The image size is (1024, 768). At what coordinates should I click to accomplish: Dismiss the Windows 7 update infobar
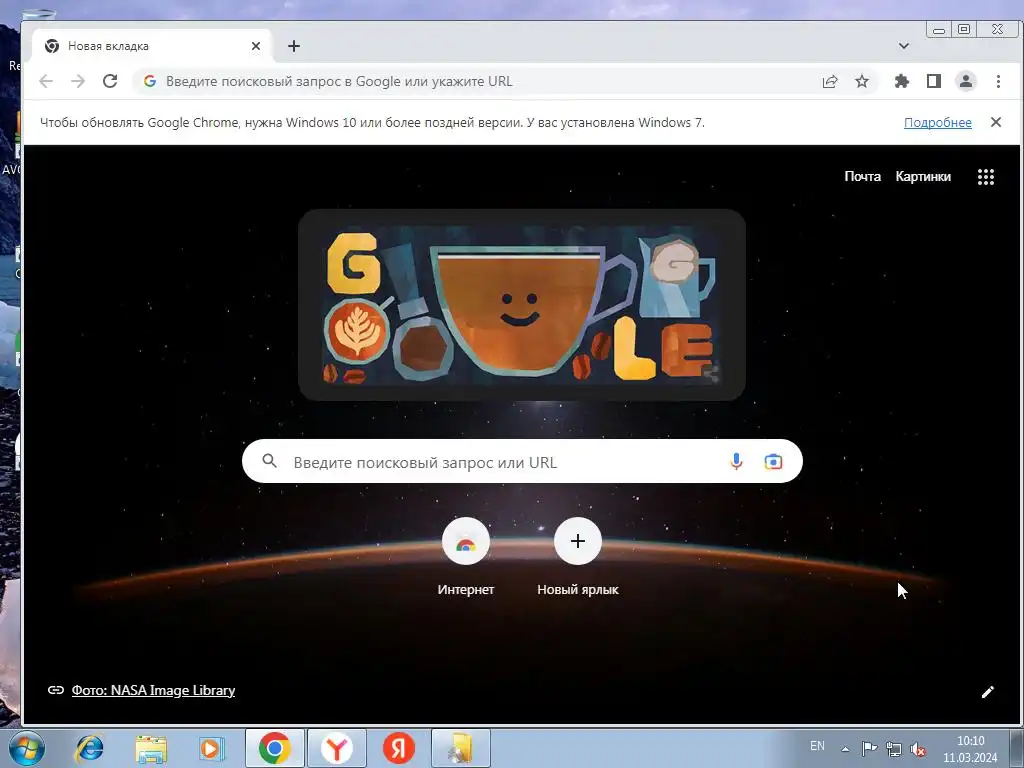point(996,122)
